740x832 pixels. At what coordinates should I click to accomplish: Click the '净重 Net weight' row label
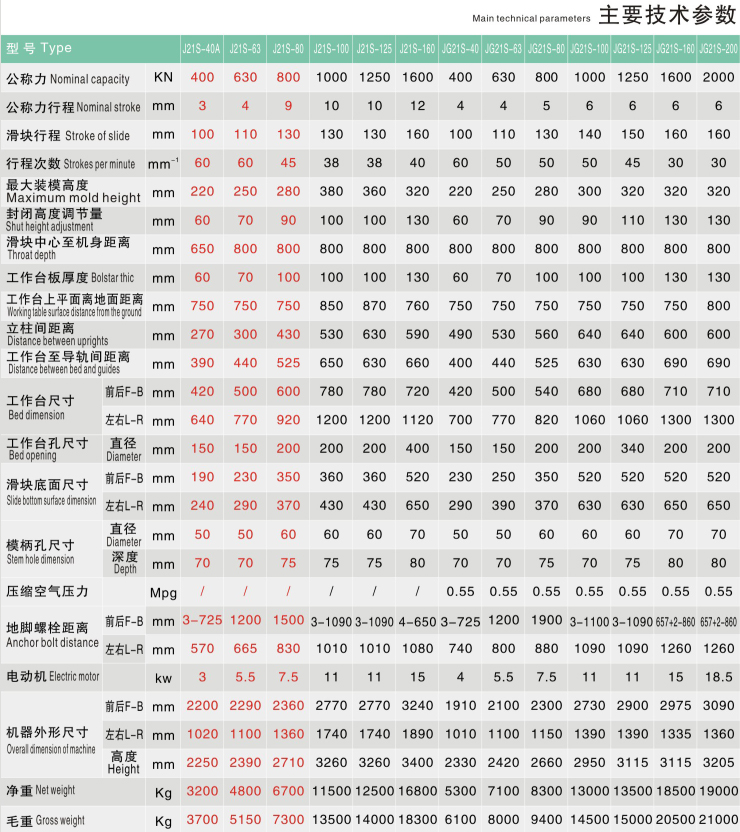40,791
